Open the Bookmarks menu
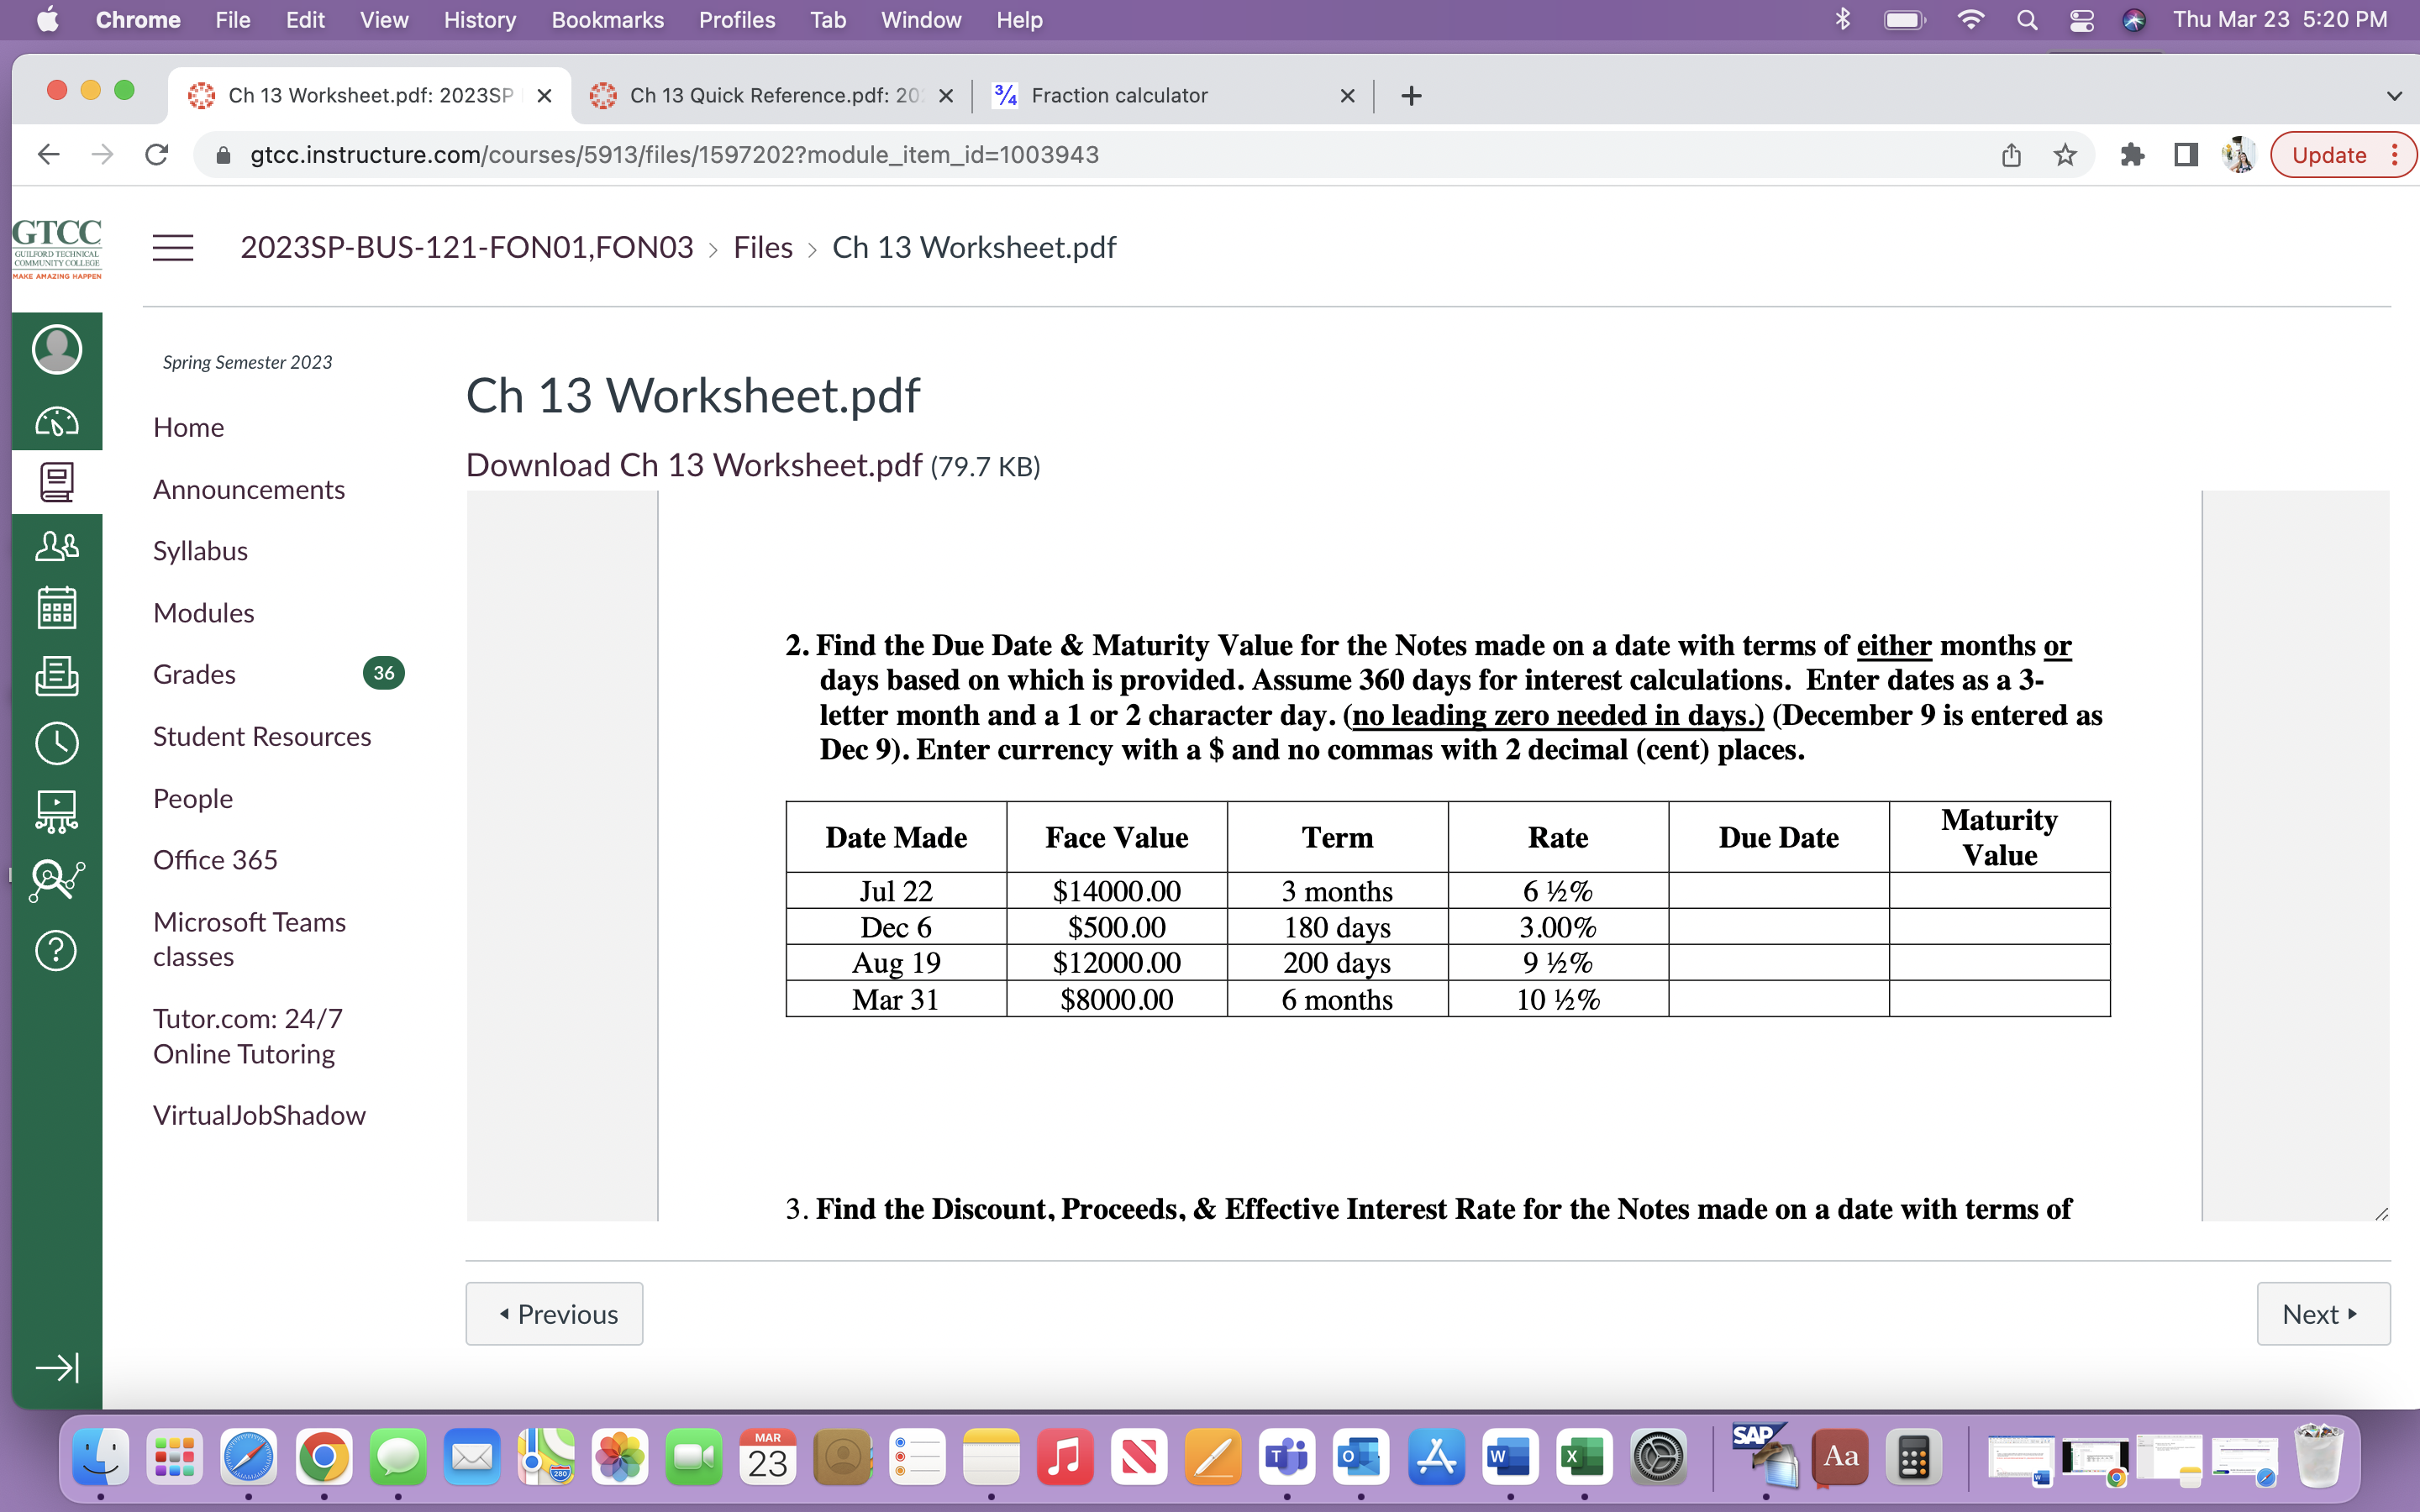The image size is (2420, 1512). (x=607, y=20)
